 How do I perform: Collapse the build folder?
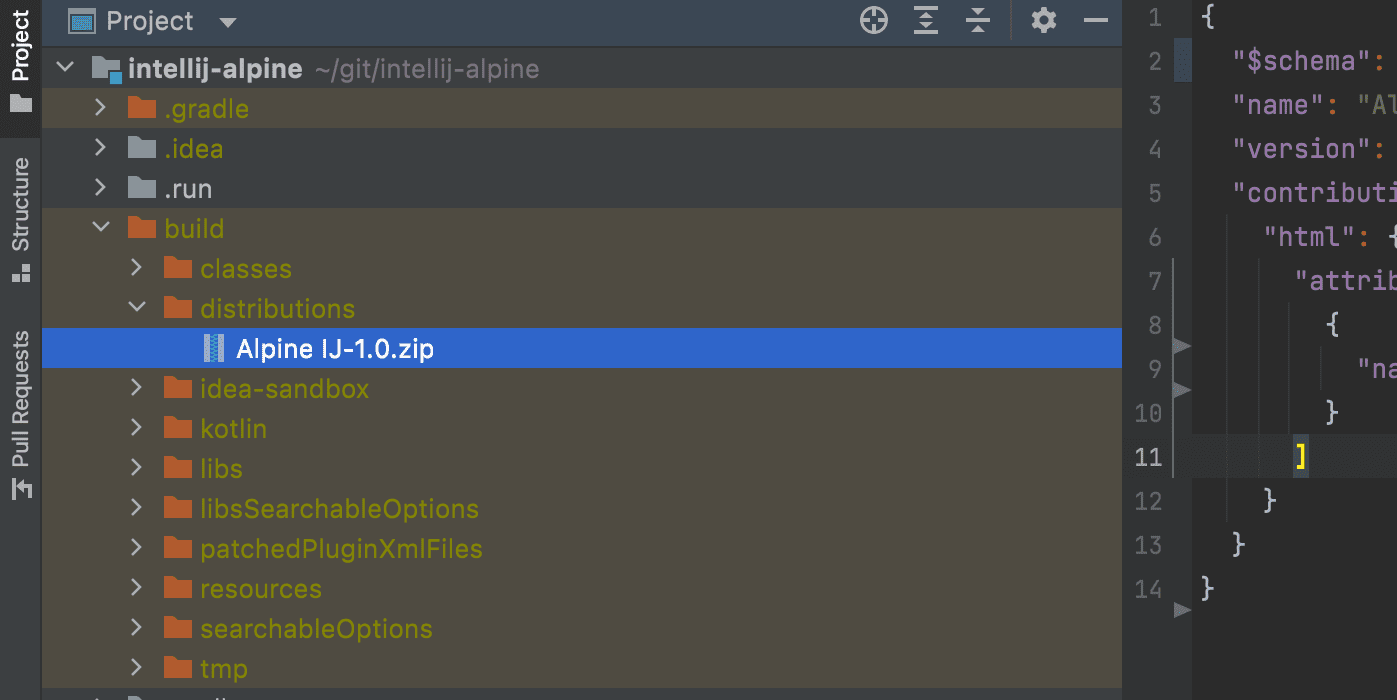tap(100, 228)
